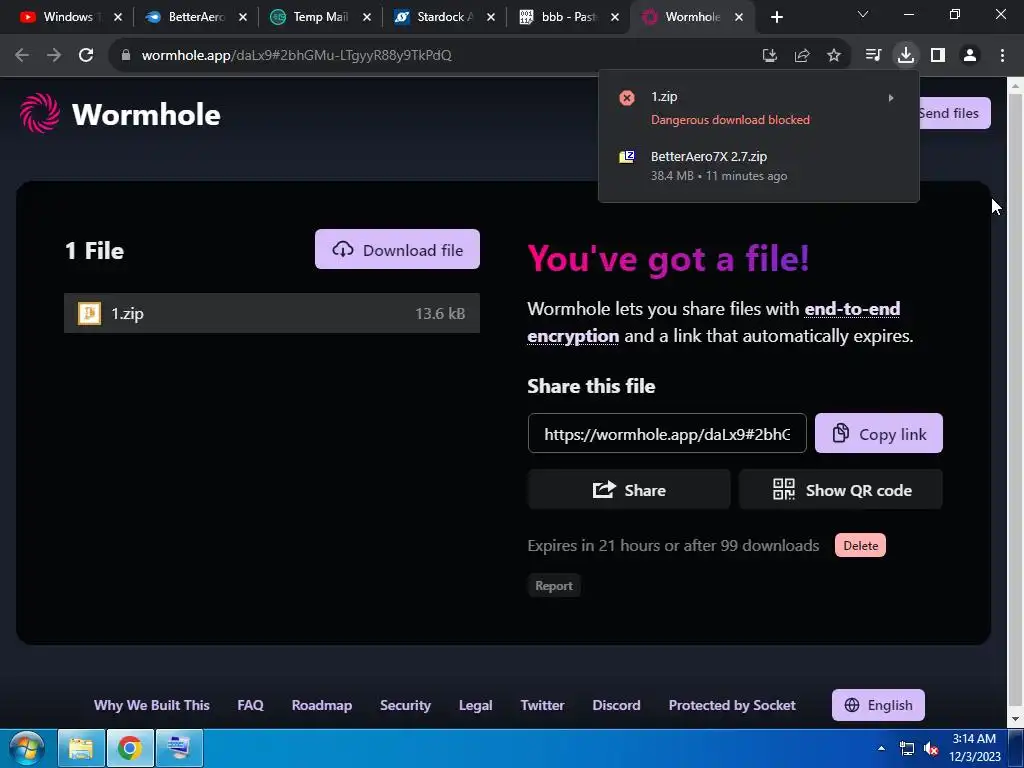Switch to the Temp Mail tab
Screen dimensions: 1024x768
pyautogui.click(x=319, y=17)
